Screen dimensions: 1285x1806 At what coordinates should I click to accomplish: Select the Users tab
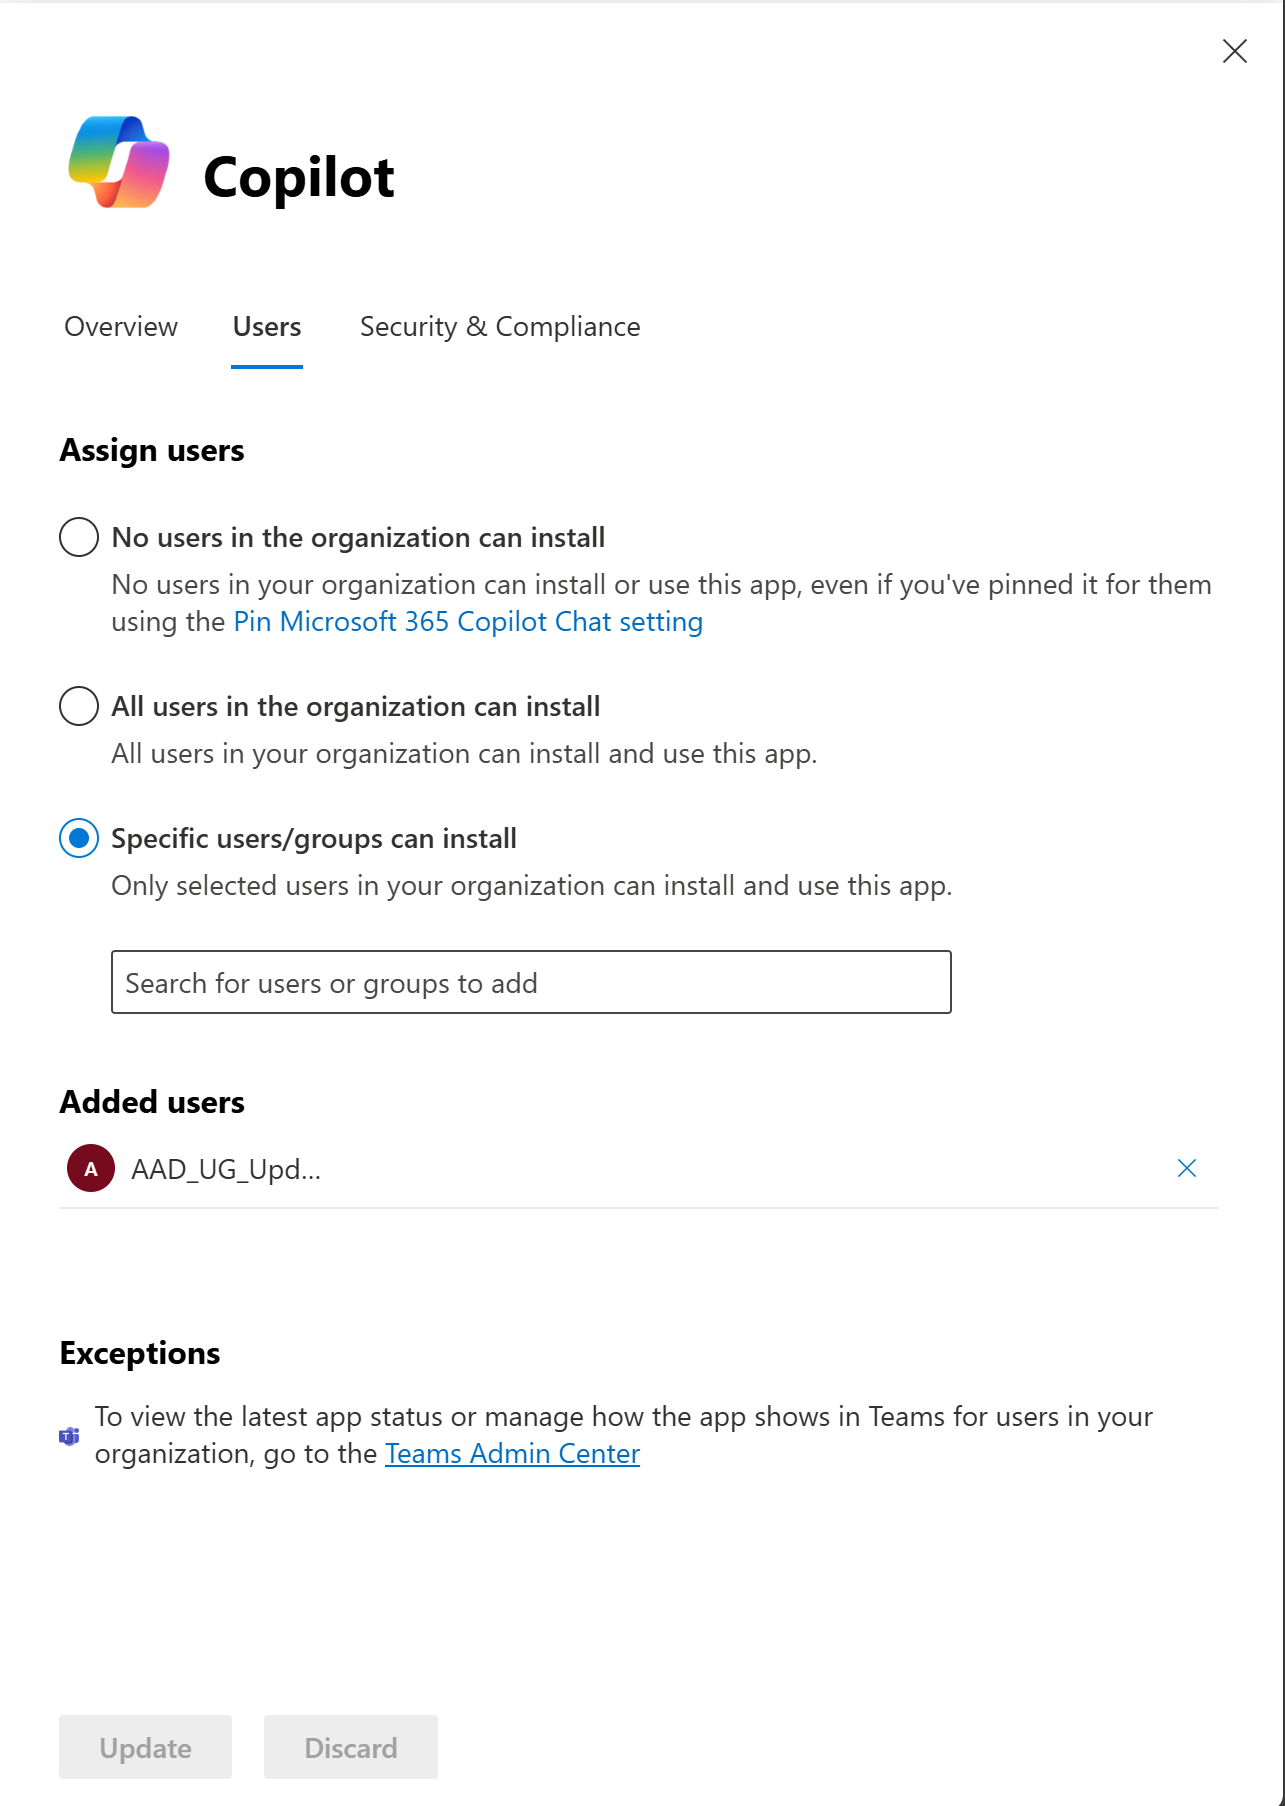tap(267, 327)
